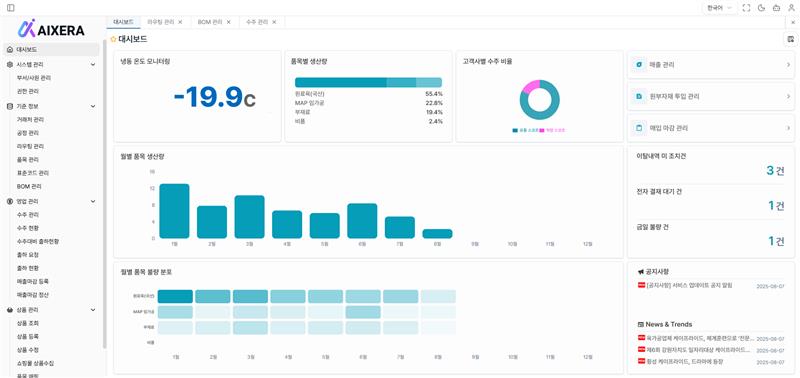Click the 매출 관리 shortcut icon
Screen dimensions: 800x378
click(638, 65)
